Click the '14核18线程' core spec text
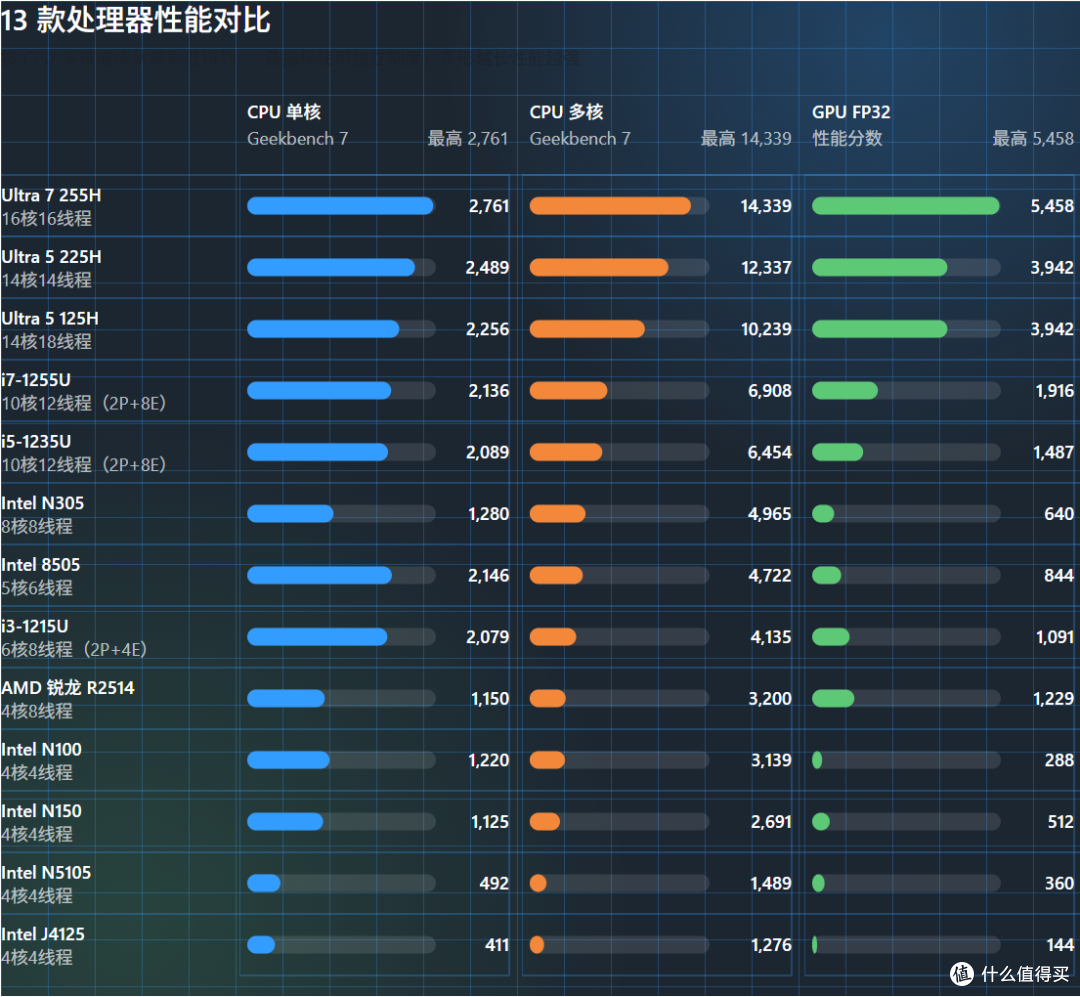The width and height of the screenshot is (1080, 997). [x=46, y=342]
